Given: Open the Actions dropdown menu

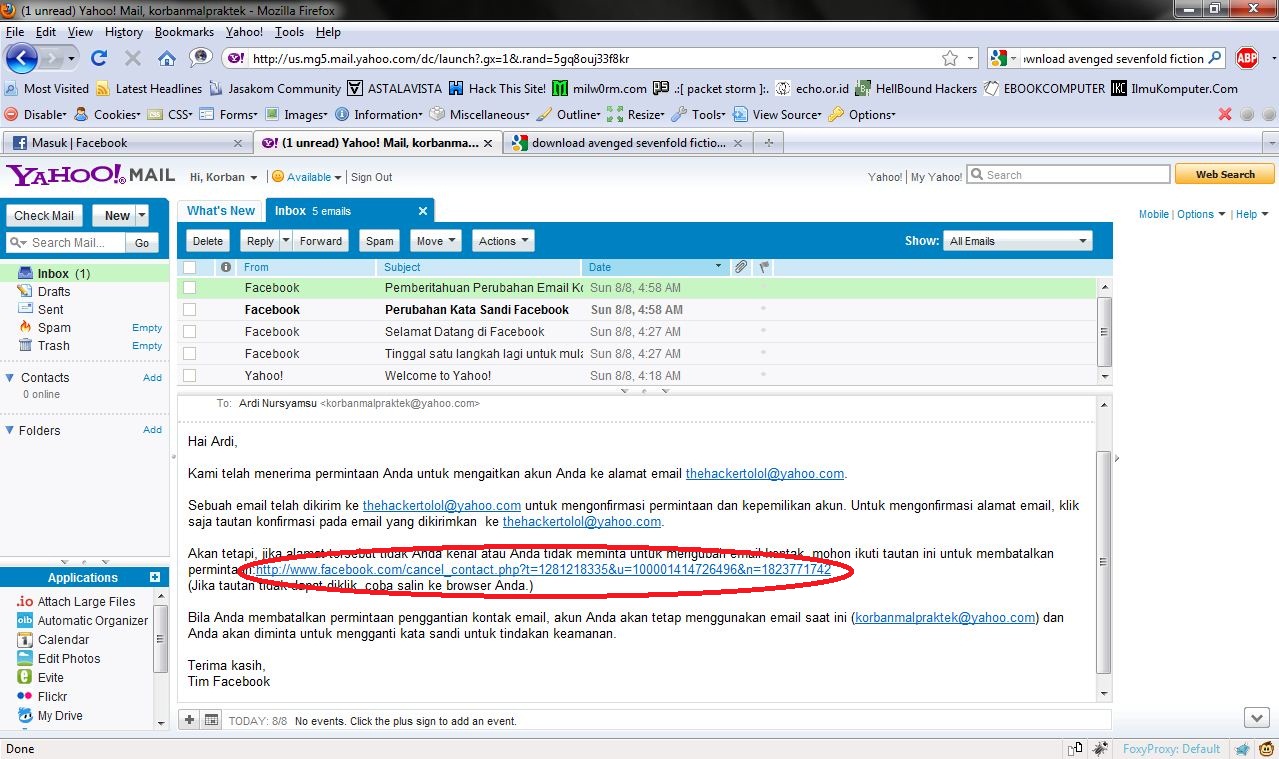Looking at the screenshot, I should coord(503,241).
